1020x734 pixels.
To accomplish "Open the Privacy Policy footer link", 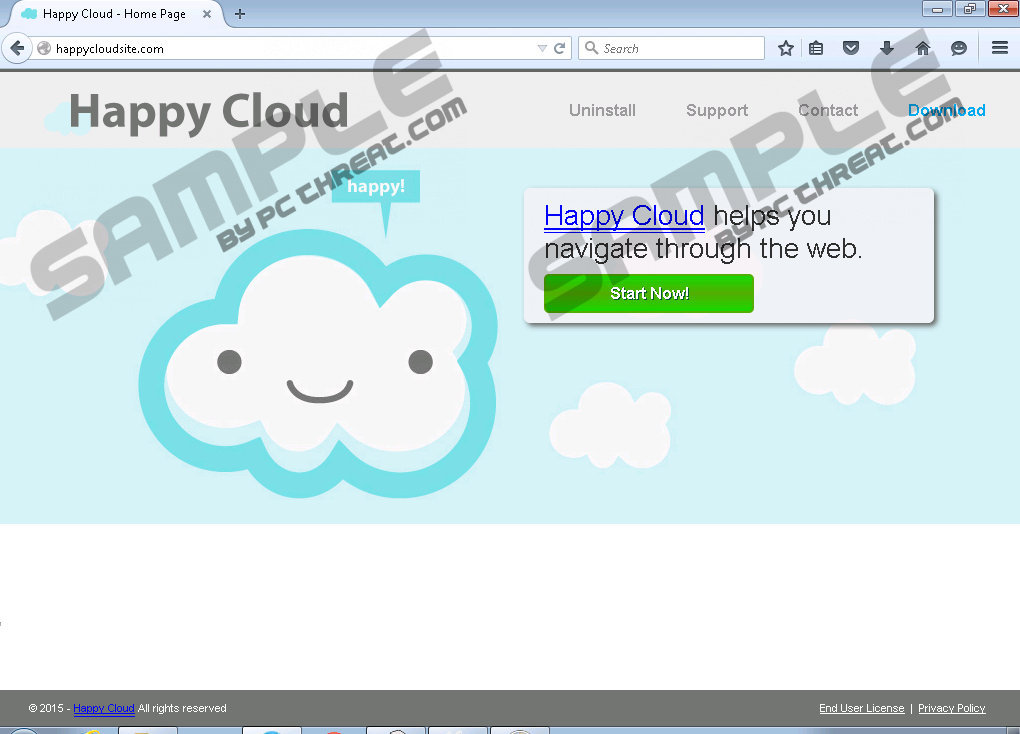I will 951,708.
